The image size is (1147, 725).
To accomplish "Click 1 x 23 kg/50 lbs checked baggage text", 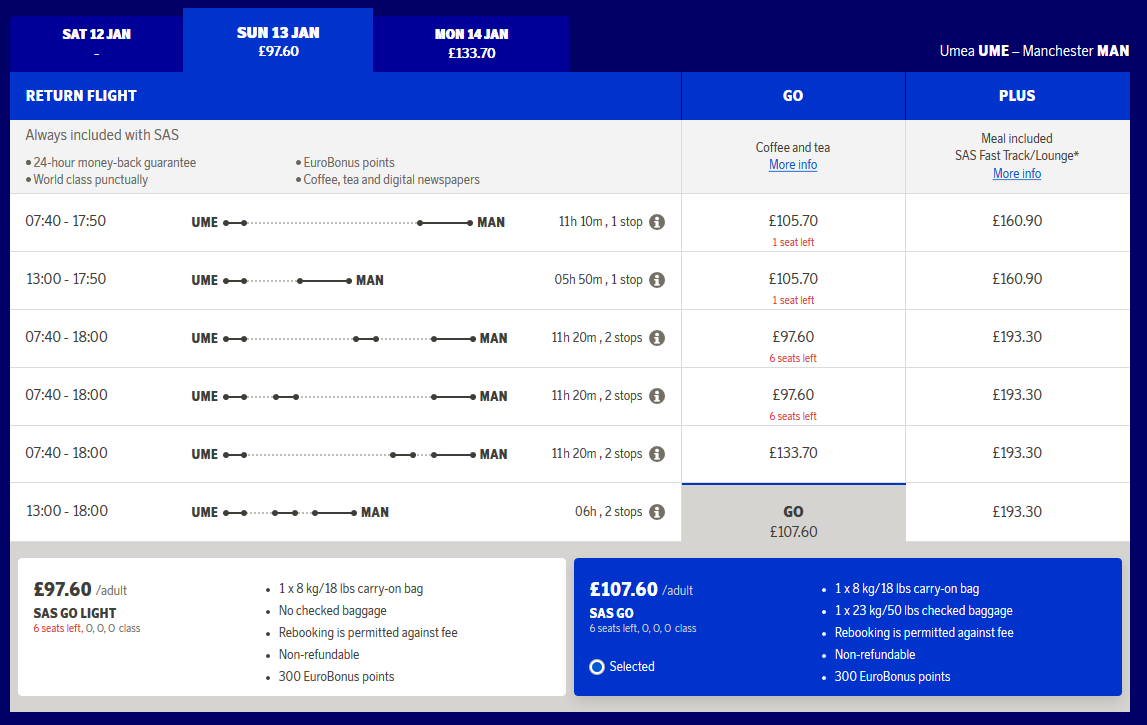I will [923, 611].
